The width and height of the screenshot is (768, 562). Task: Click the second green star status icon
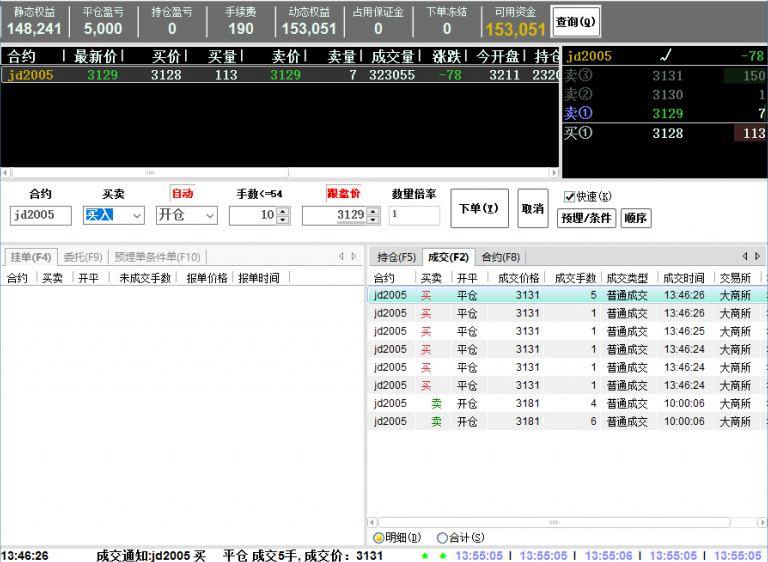(x=443, y=556)
